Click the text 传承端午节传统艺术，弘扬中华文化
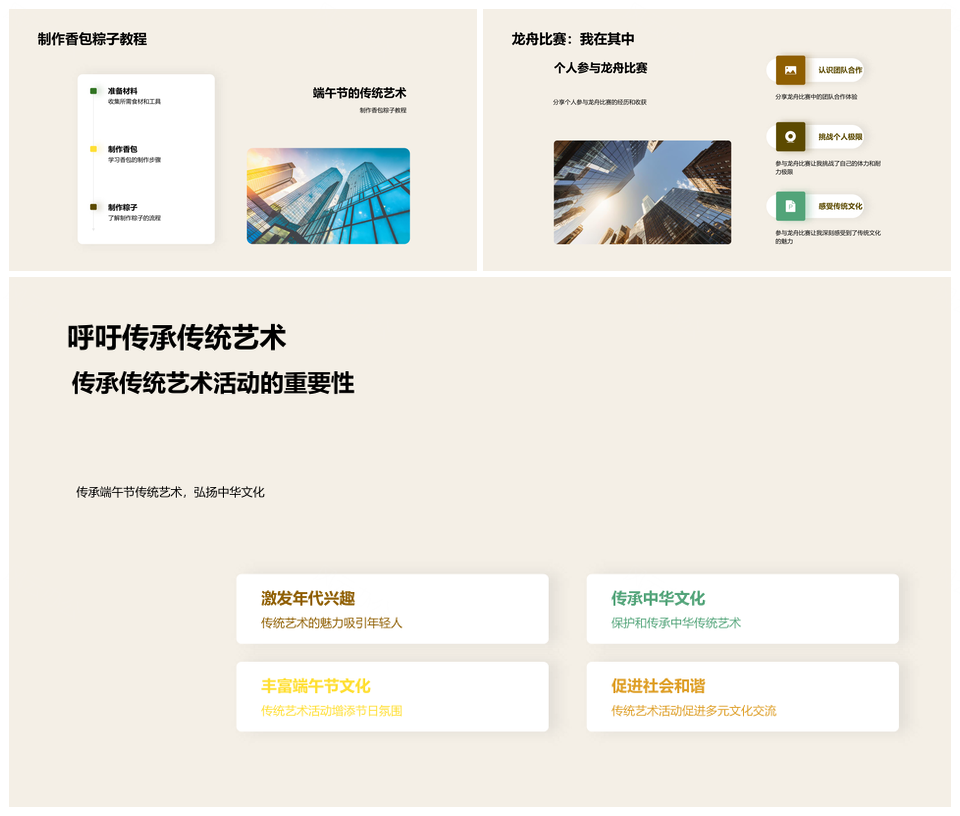 point(170,492)
